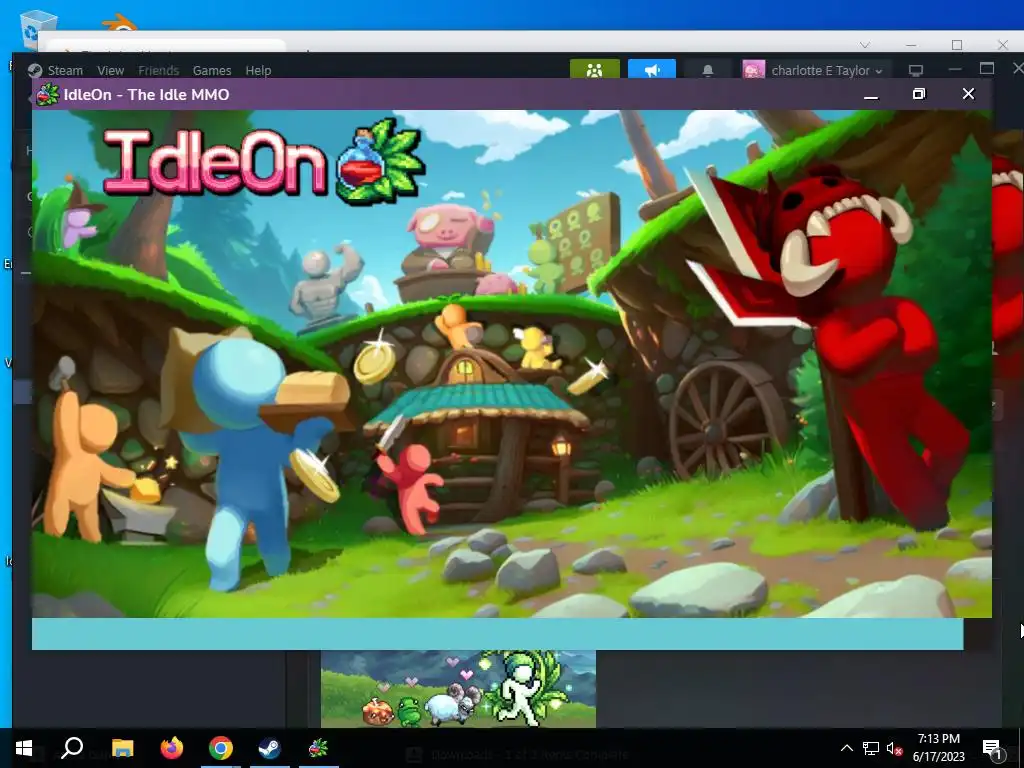This screenshot has height=768, width=1024.
Task: Switch to Steam Big Picture mode icon
Action: 916,71
